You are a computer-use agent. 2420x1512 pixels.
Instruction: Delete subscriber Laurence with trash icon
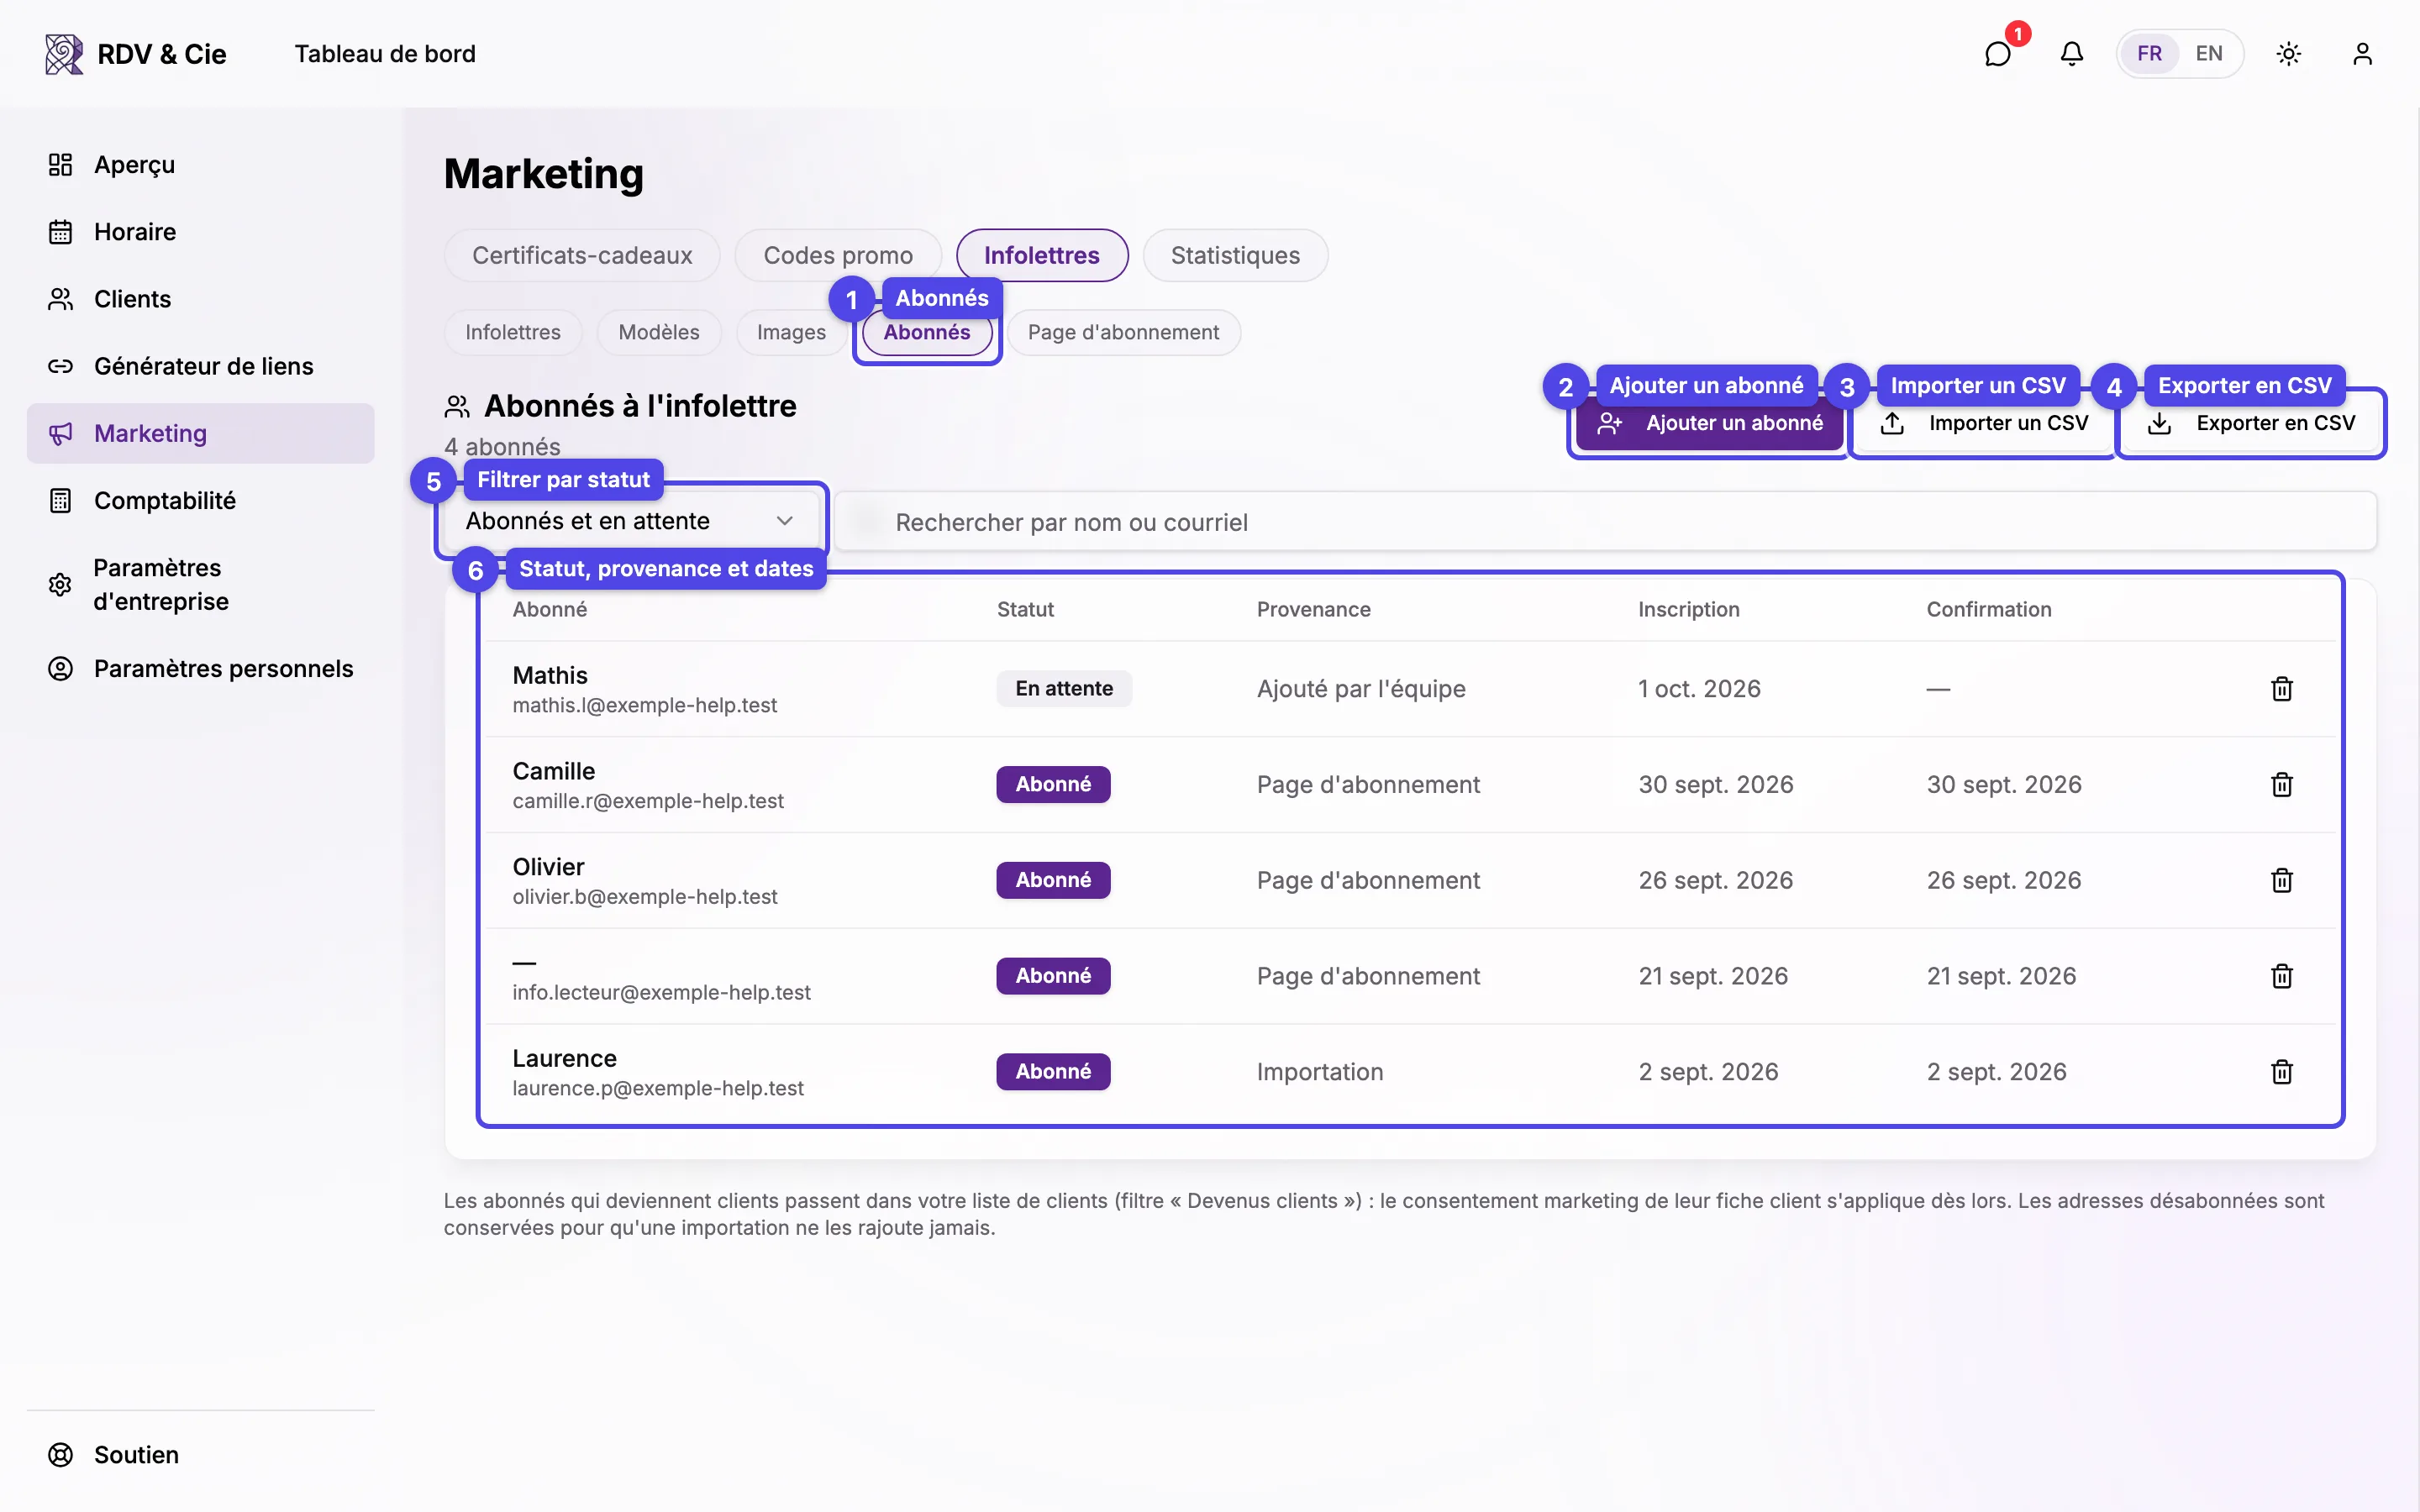coord(2281,1072)
